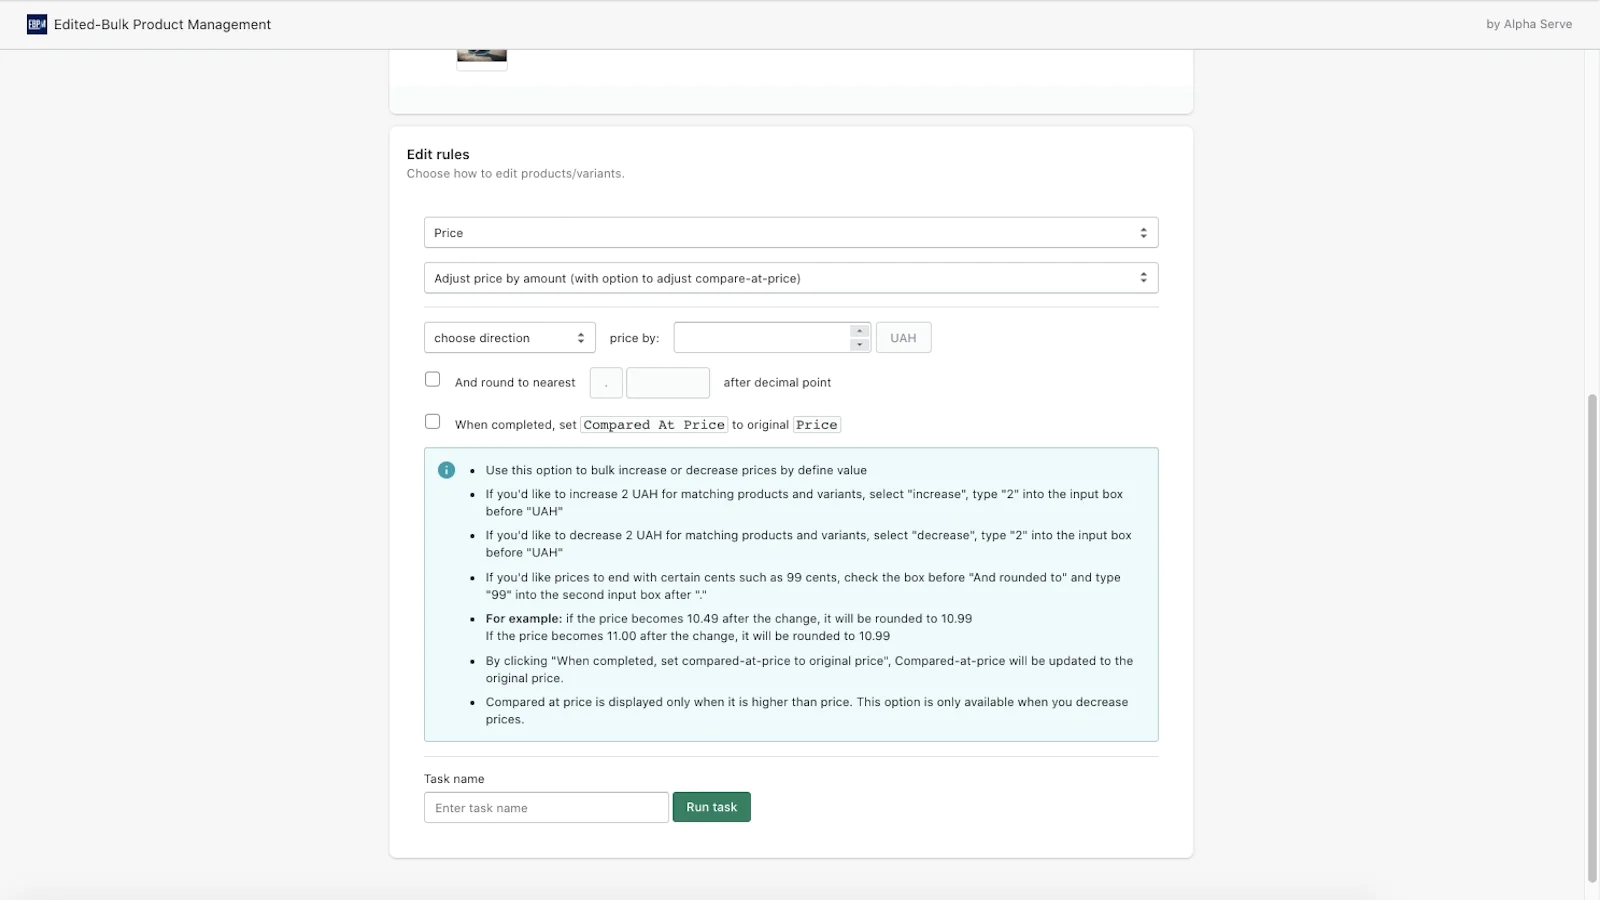Click the price amount increment arrow
This screenshot has width=1600, height=900.
pos(859,331)
